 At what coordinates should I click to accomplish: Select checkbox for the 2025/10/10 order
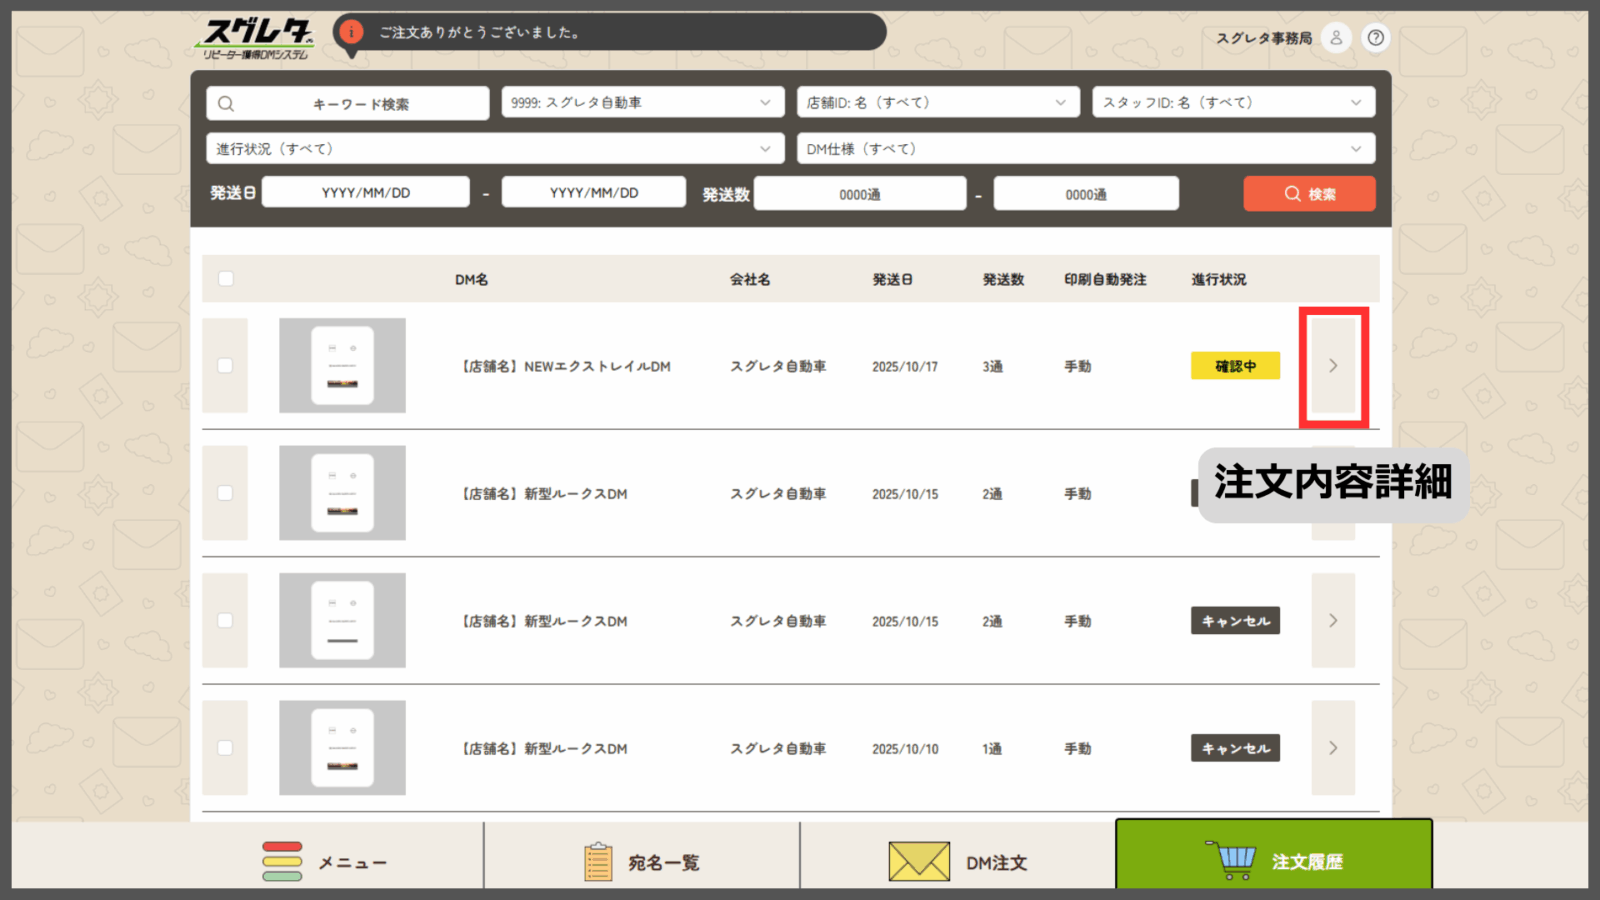225,748
